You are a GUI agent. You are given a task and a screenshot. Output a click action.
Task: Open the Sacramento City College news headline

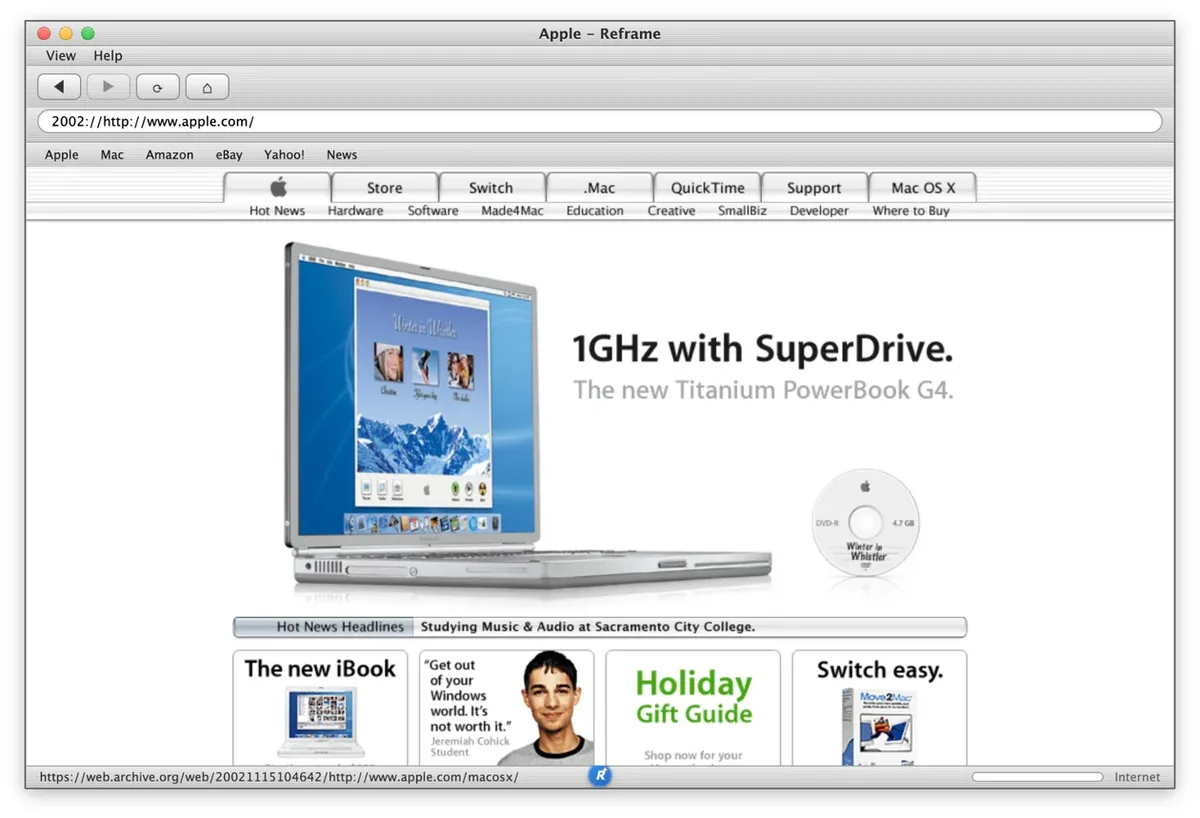[x=588, y=627]
